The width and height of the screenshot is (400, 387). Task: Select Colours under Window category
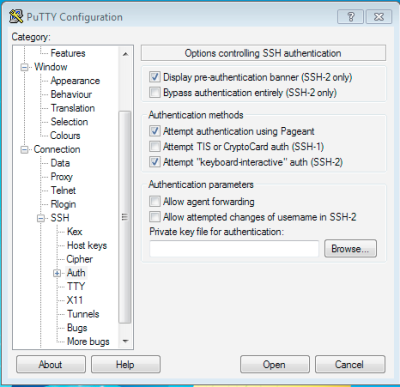pos(65,135)
